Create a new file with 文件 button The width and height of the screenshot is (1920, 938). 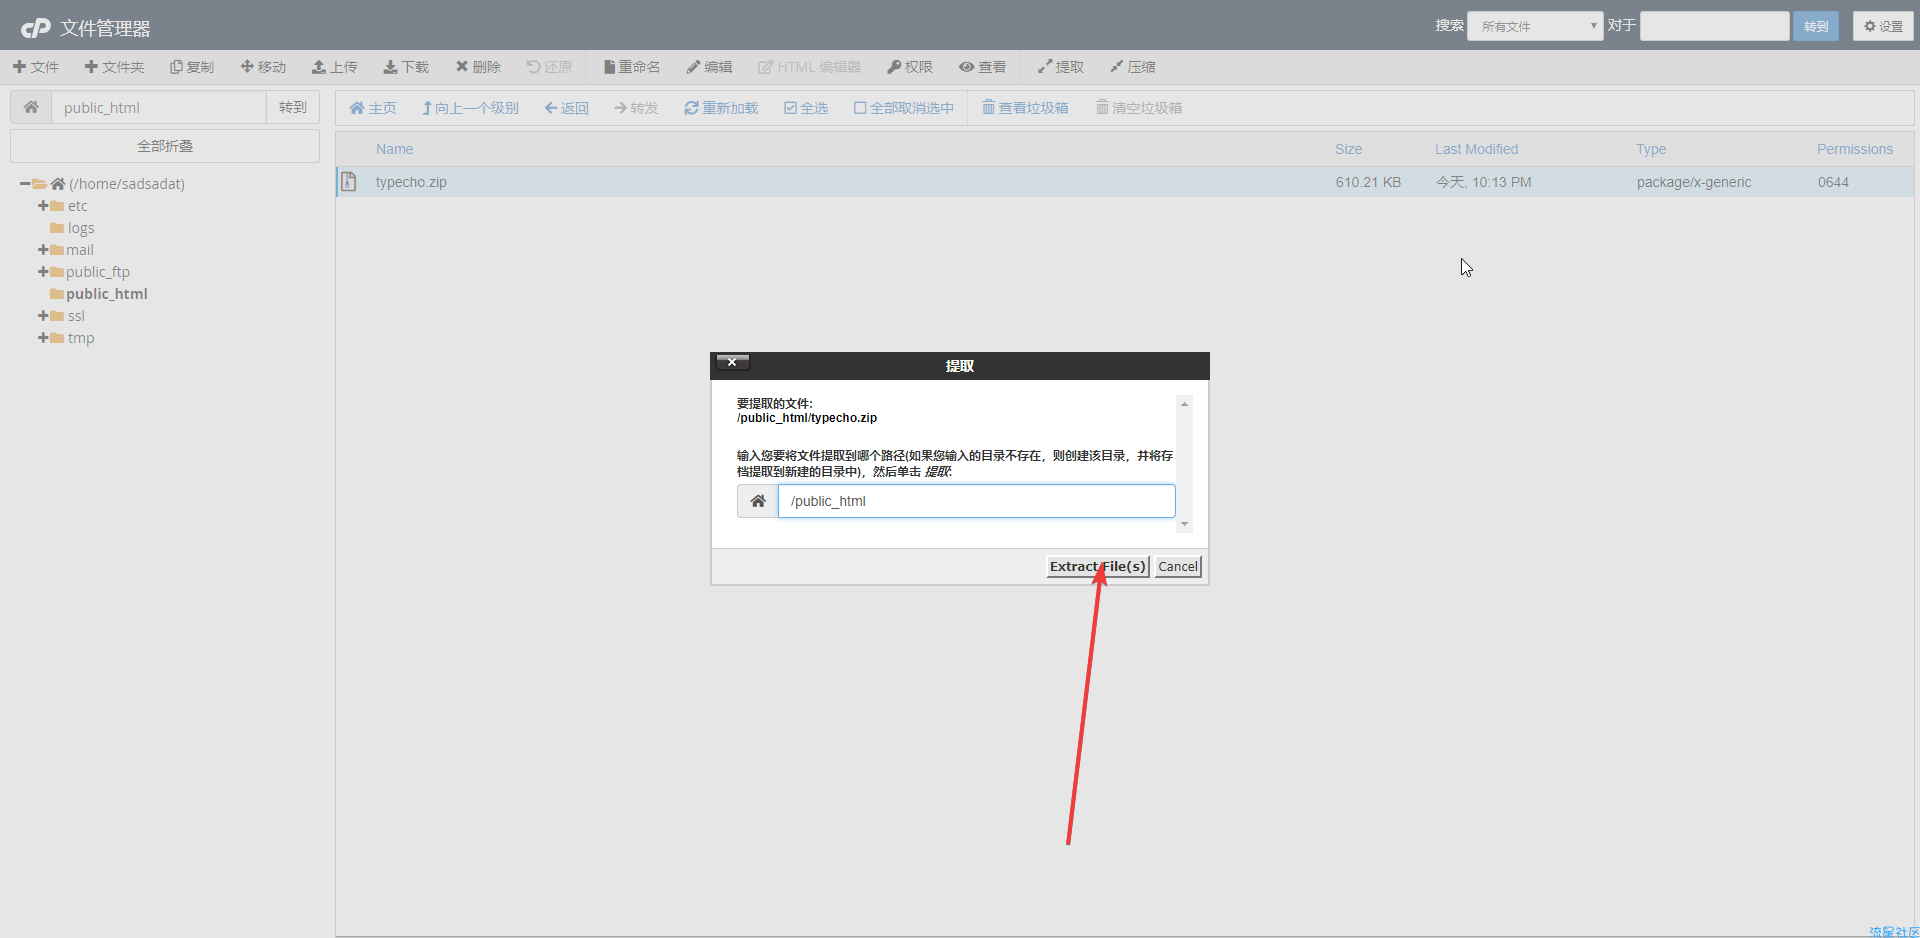click(36, 67)
